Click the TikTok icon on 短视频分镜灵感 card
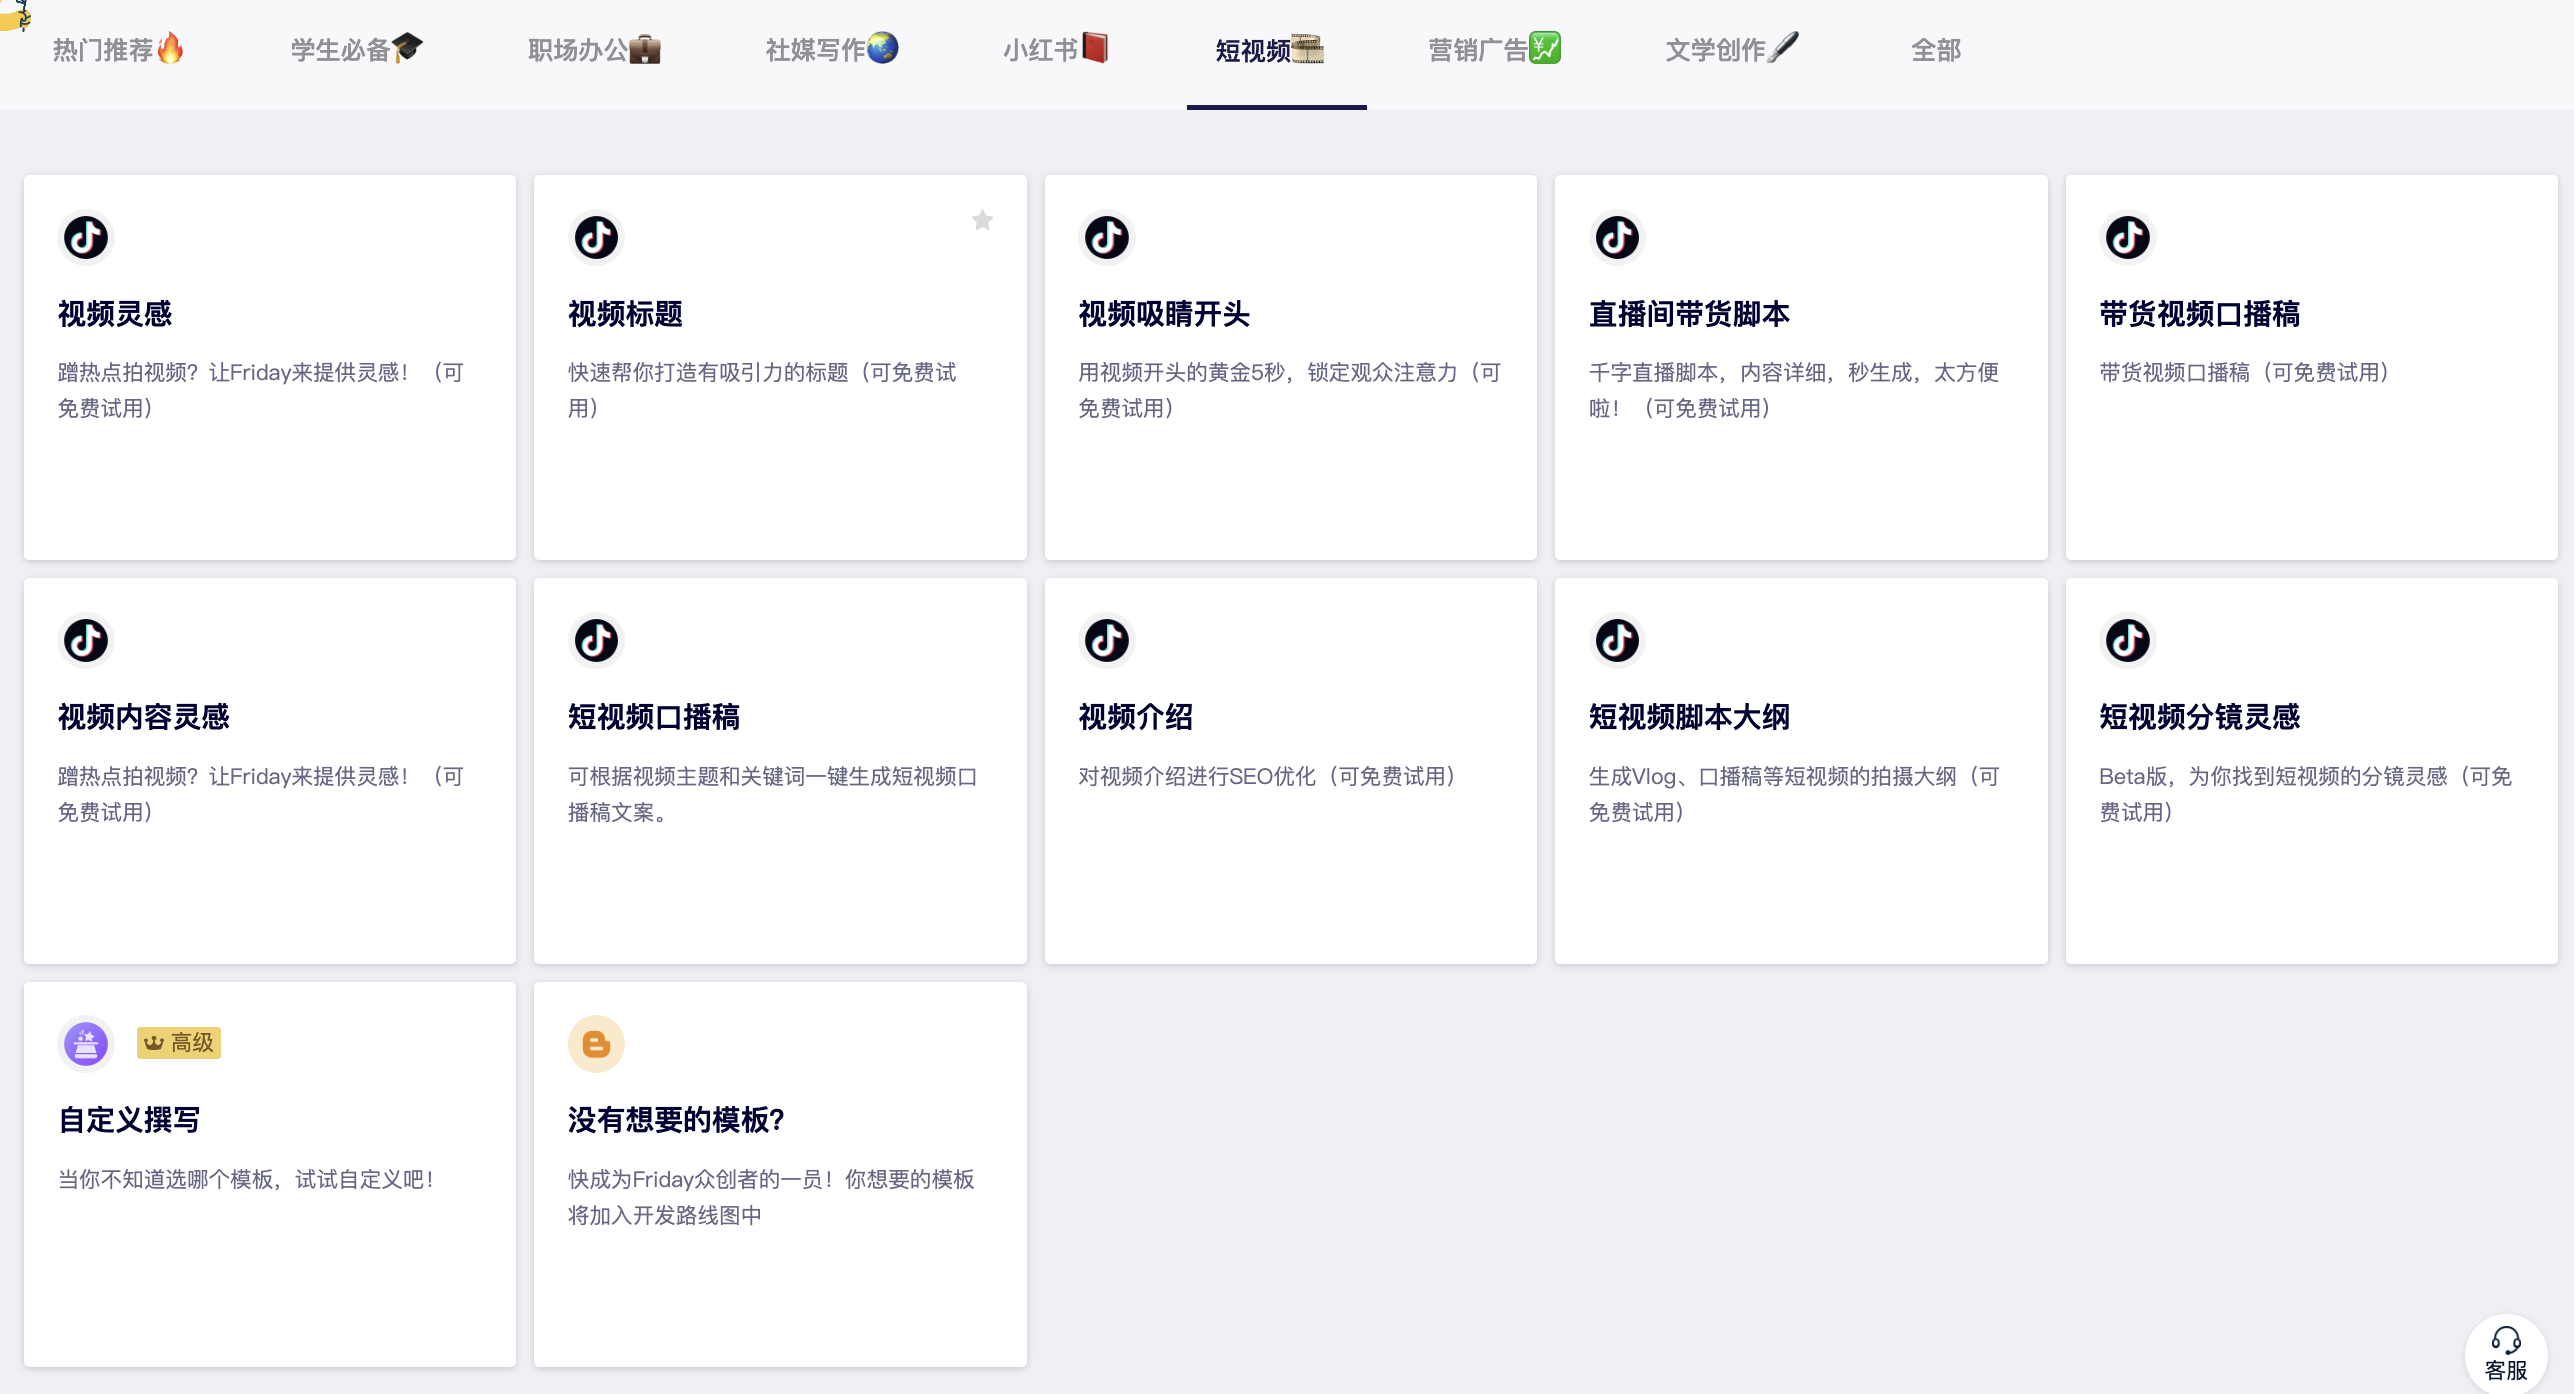The height and width of the screenshot is (1394, 2574). (x=2127, y=641)
